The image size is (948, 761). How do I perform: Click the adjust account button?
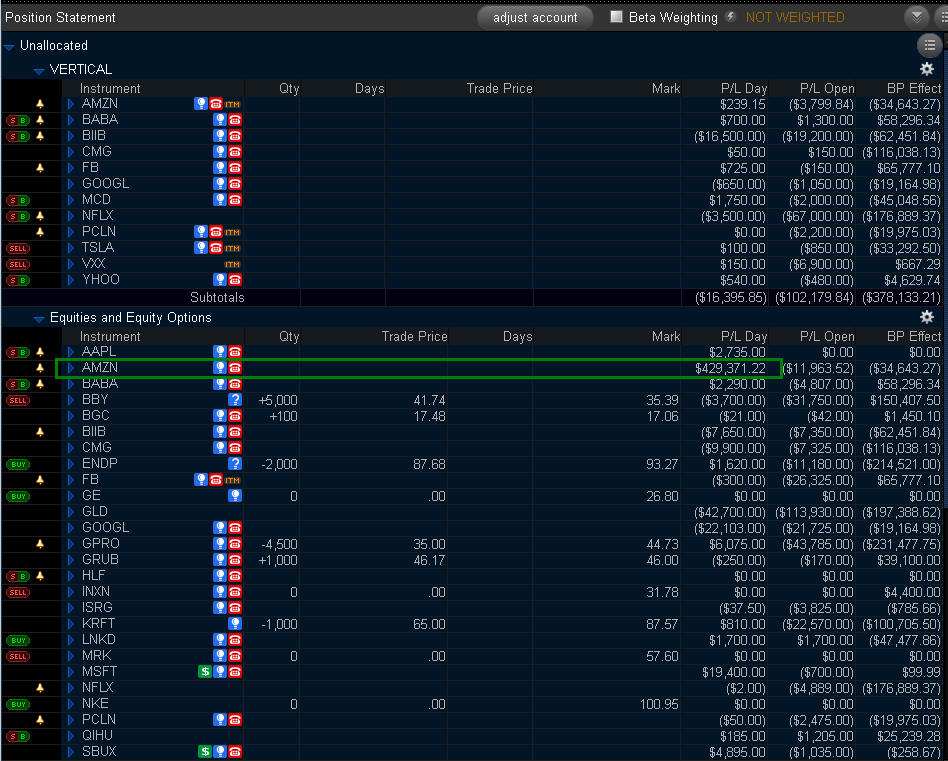click(535, 17)
